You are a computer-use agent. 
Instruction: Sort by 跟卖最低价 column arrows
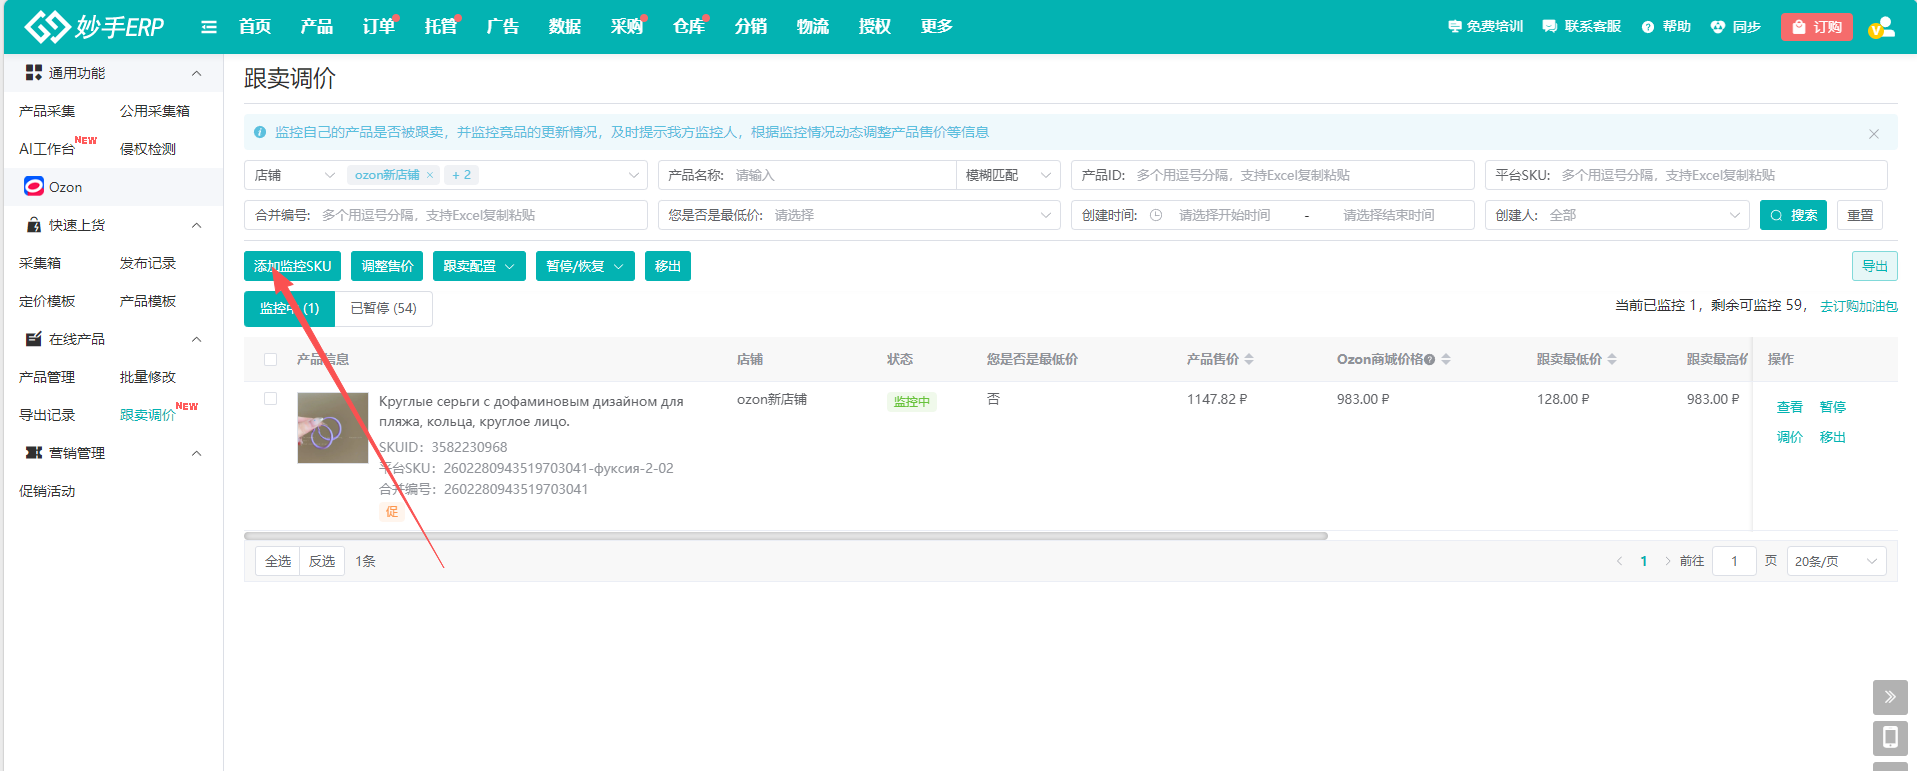(1612, 359)
